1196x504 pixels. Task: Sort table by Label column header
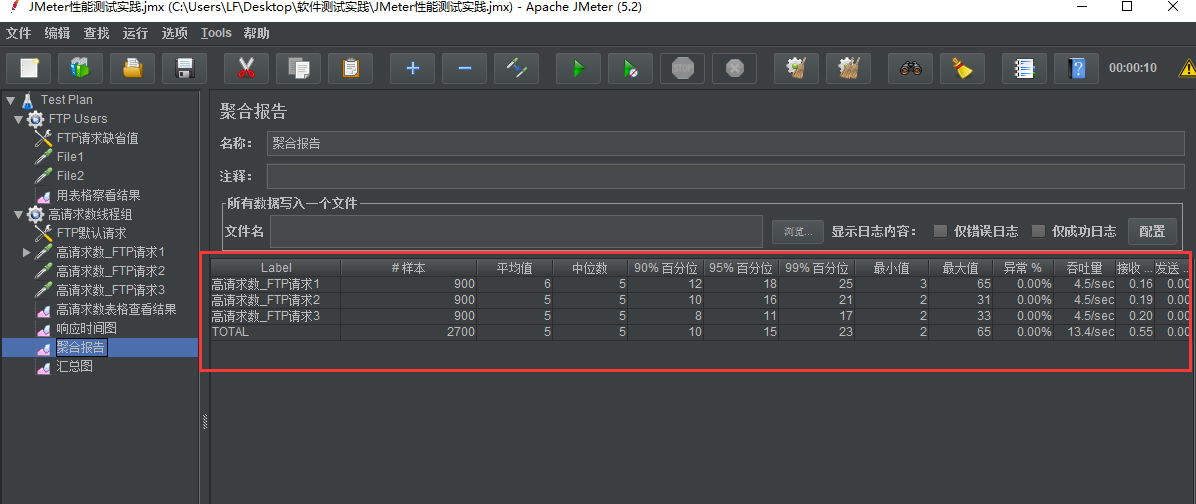point(276,268)
